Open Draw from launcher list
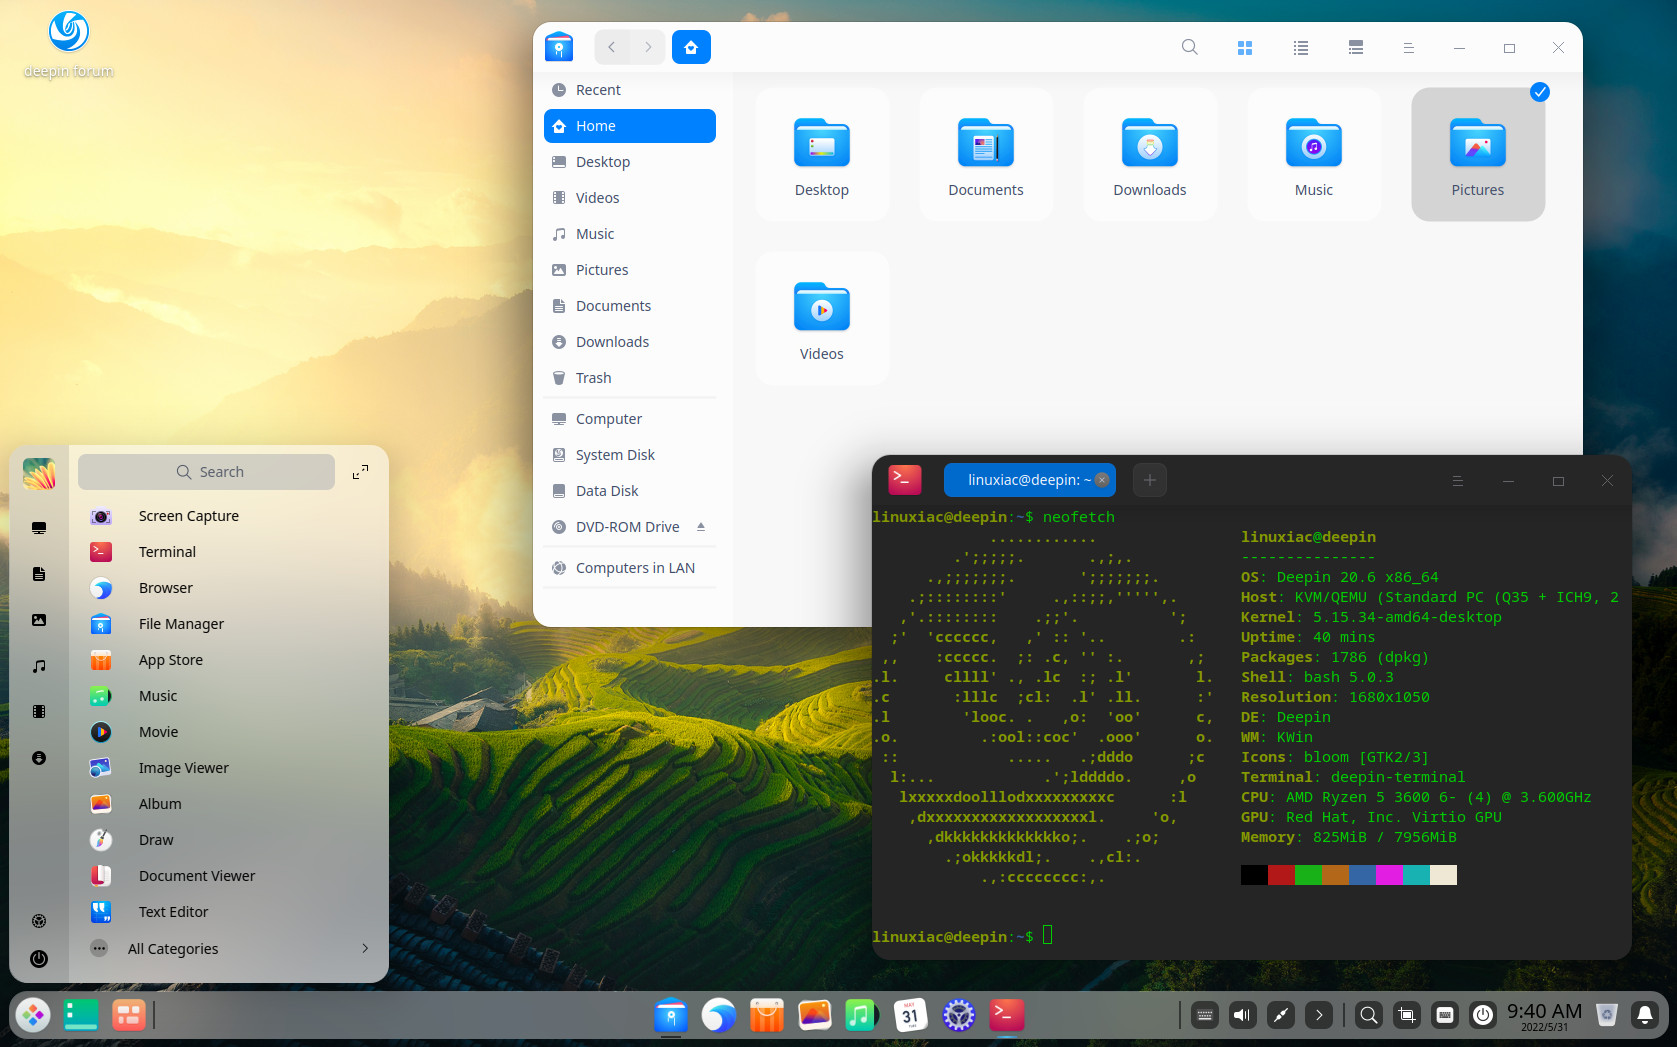1677x1047 pixels. 229,840
